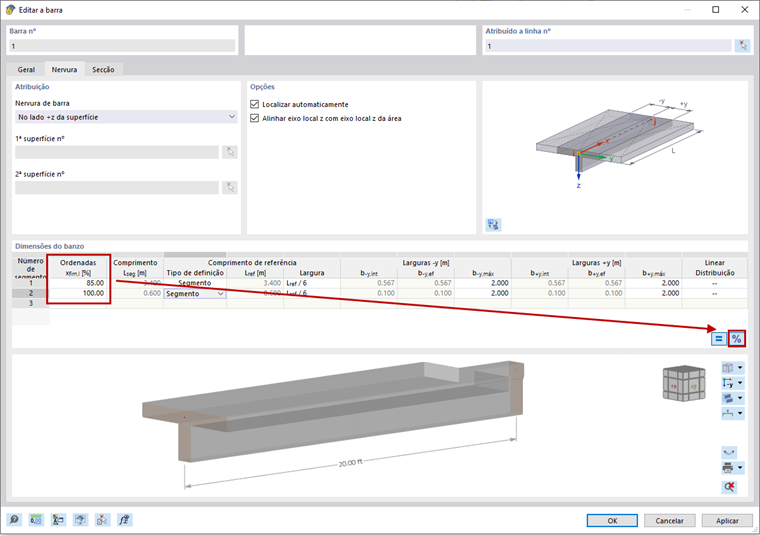Screen dimensions: 760x536
Task: Click the display properties color icon
Action: point(58,520)
